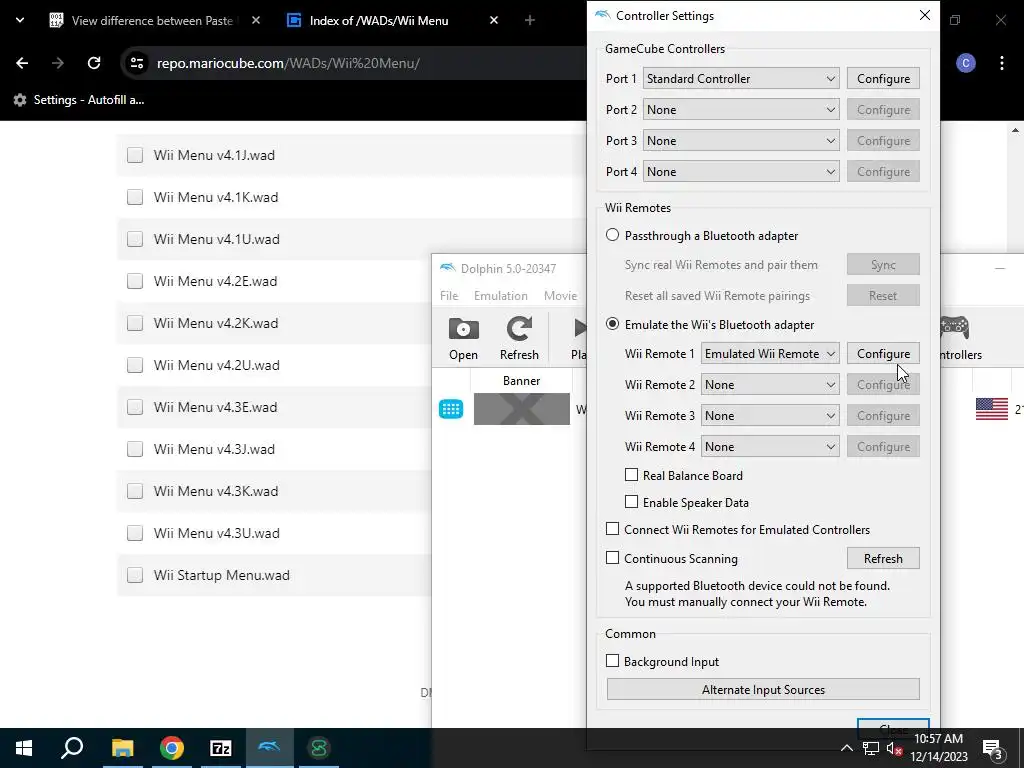Check the Wii Menu v4.3U.wad checkbox
The height and width of the screenshot is (768, 1024).
135,533
